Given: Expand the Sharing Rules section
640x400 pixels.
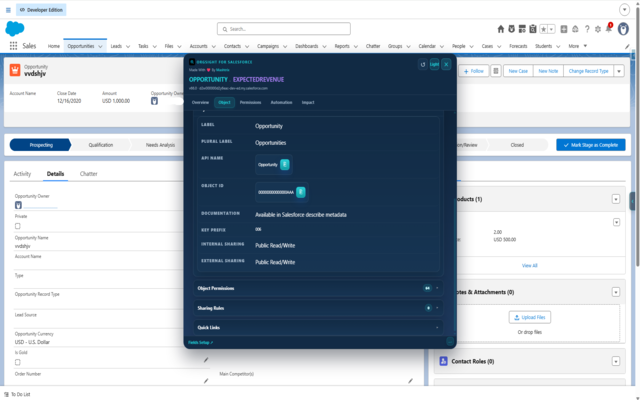Looking at the screenshot, I should click(318, 308).
